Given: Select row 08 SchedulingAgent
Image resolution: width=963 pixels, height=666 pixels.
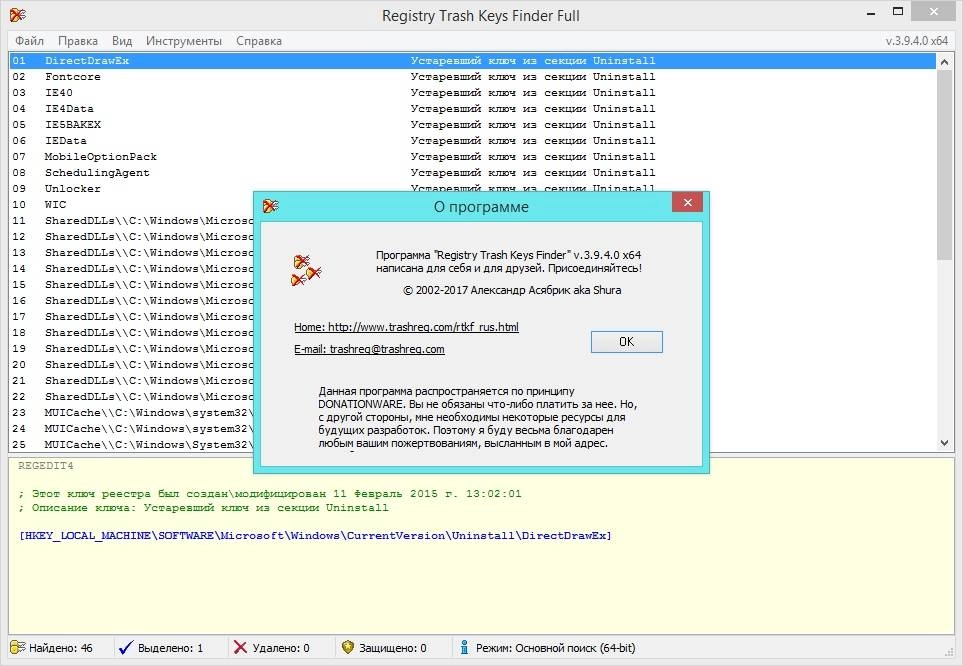Looking at the screenshot, I should point(472,173).
